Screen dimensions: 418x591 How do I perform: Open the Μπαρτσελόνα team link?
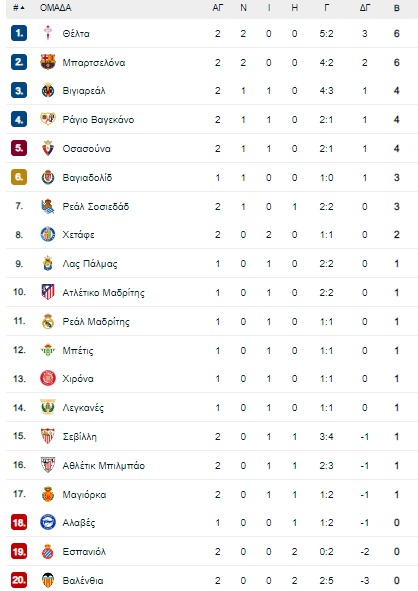point(93,63)
